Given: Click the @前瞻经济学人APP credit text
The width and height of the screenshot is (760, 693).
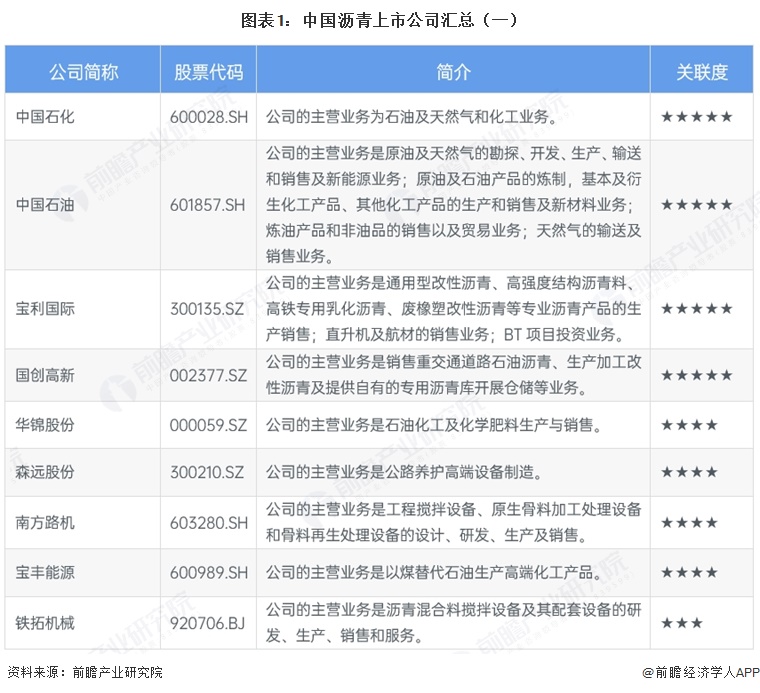Looking at the screenshot, I should click(701, 672).
